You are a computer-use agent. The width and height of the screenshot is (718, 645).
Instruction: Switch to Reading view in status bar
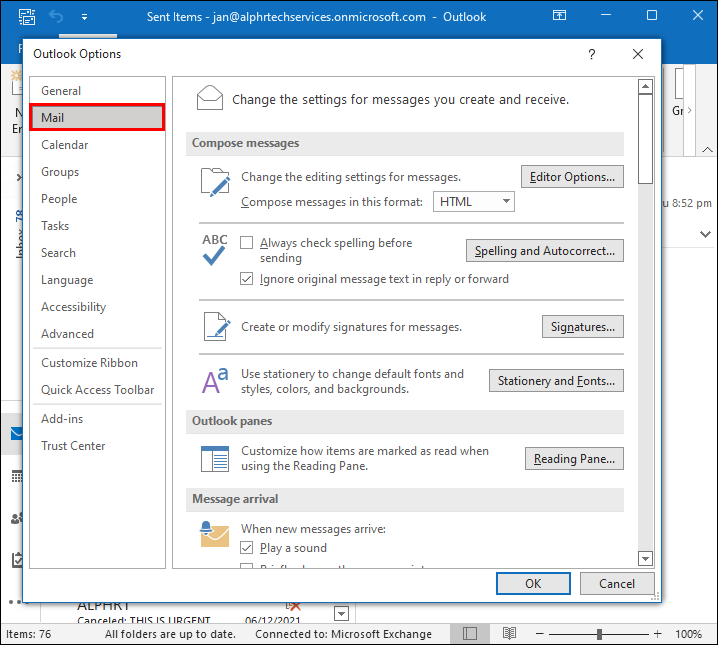509,634
